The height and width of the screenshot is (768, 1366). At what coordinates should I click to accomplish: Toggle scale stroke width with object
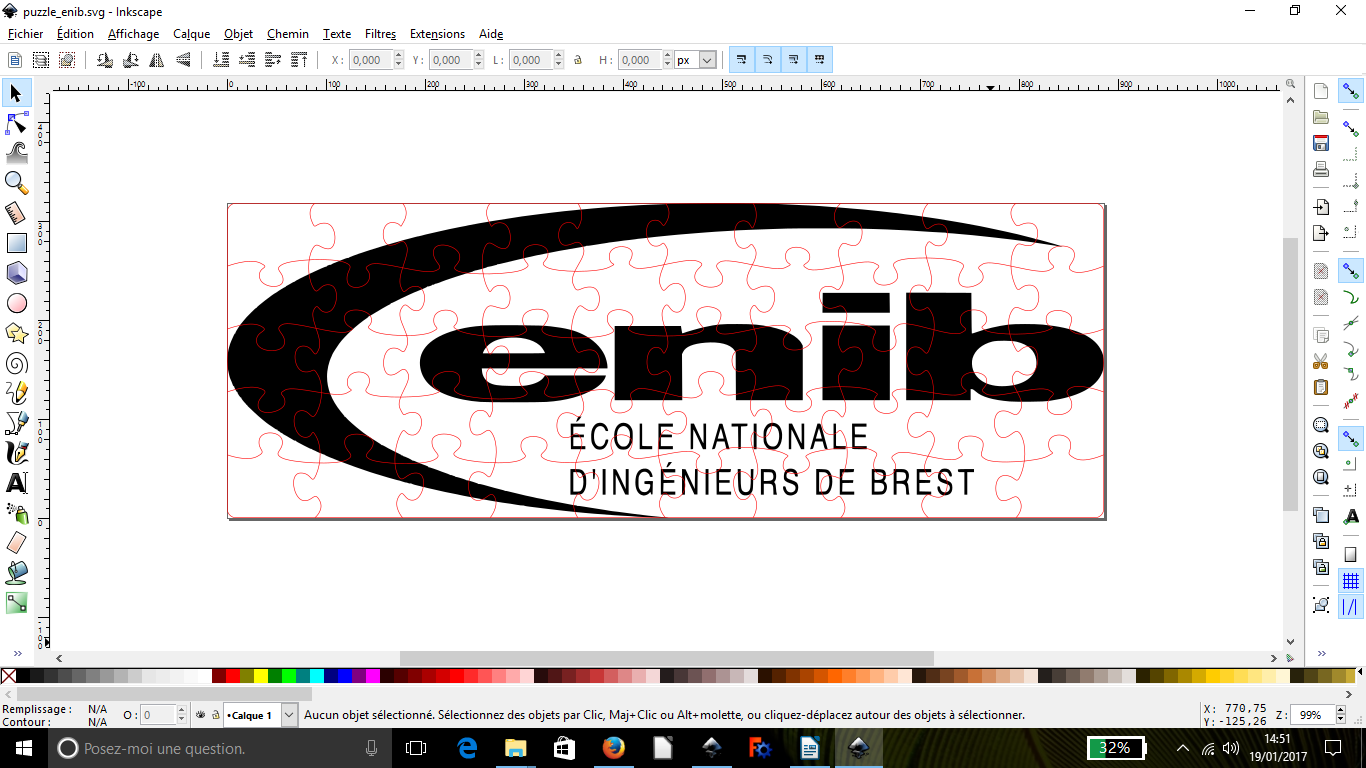point(741,60)
